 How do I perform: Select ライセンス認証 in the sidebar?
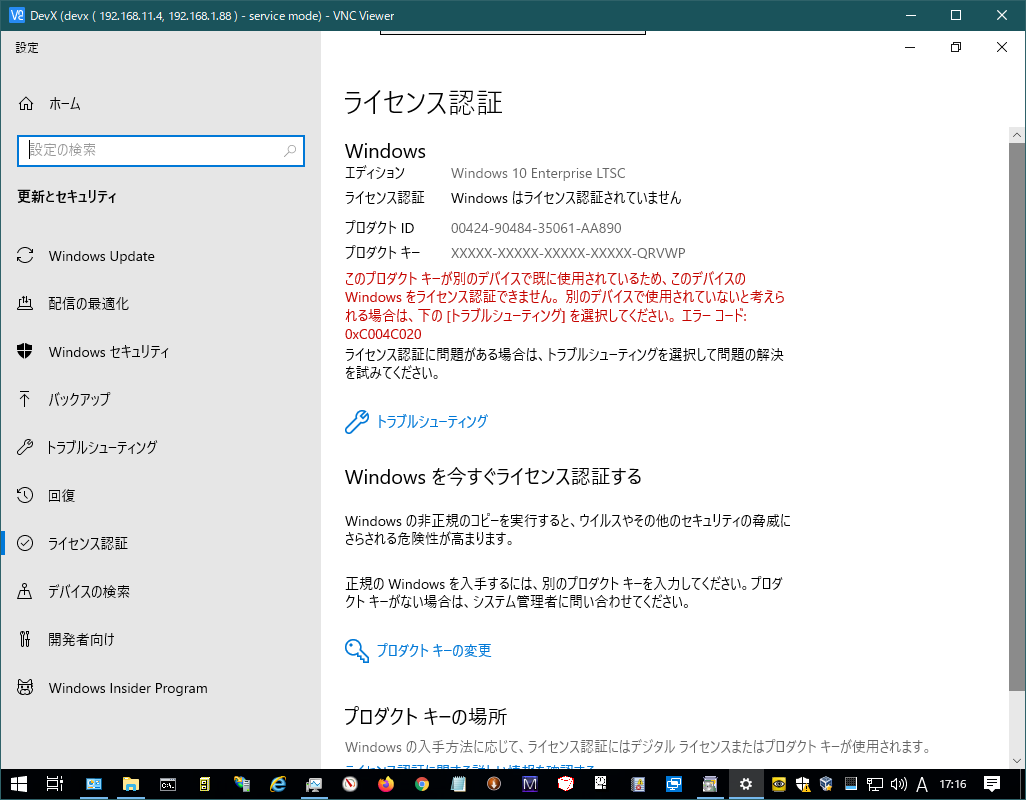click(x=73, y=543)
